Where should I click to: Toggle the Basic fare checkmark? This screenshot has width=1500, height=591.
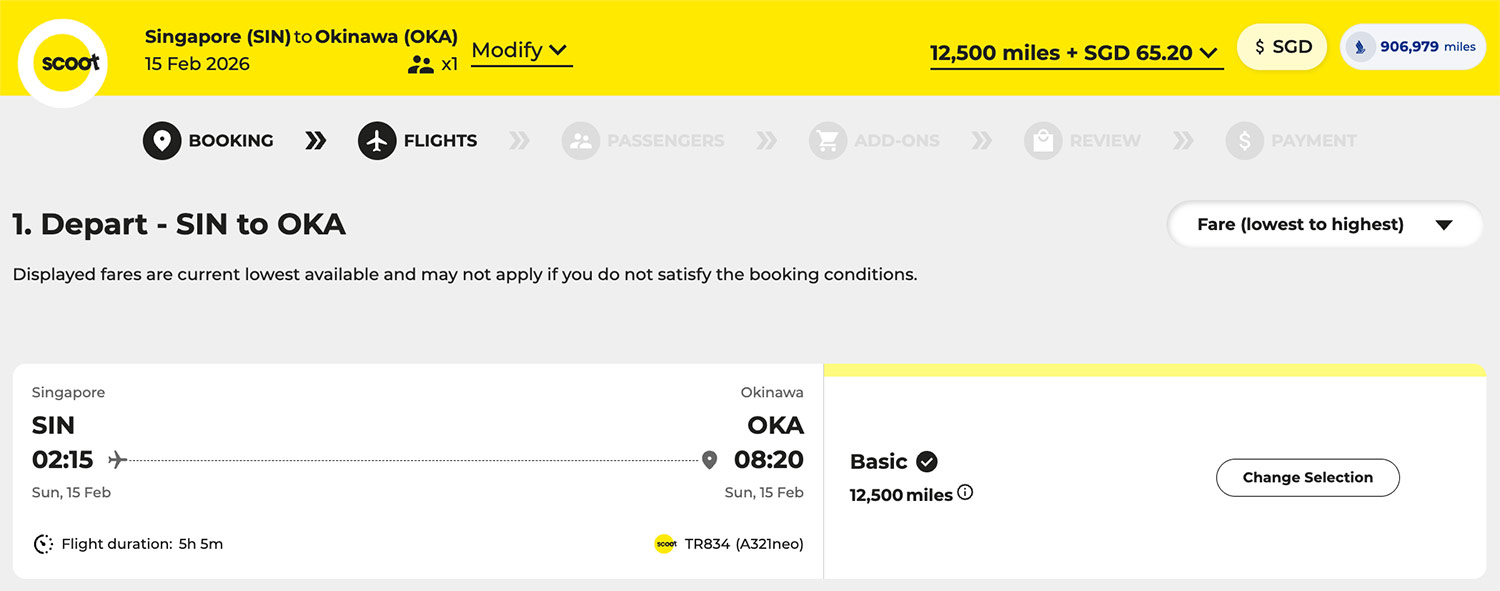point(927,461)
